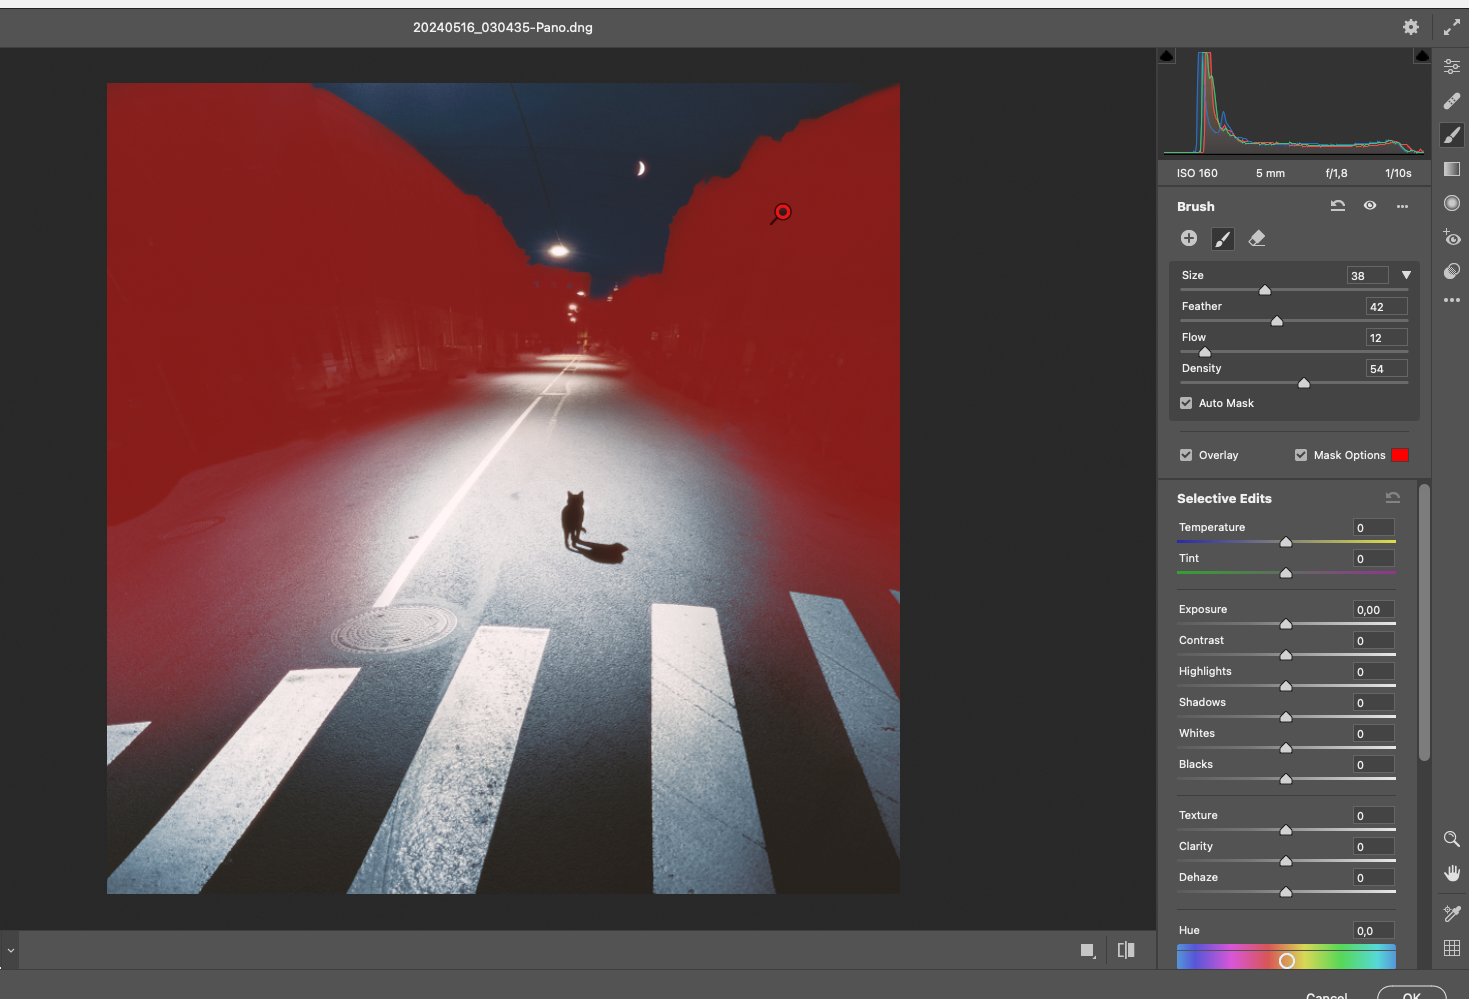Select the Red Eye removal tool
1469x999 pixels.
(1451, 238)
